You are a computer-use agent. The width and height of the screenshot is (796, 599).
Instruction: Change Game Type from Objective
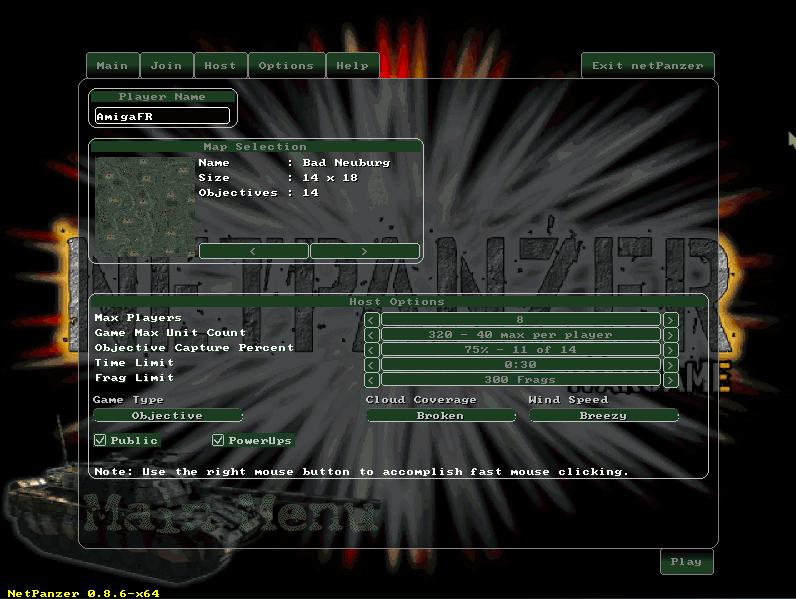(168, 415)
